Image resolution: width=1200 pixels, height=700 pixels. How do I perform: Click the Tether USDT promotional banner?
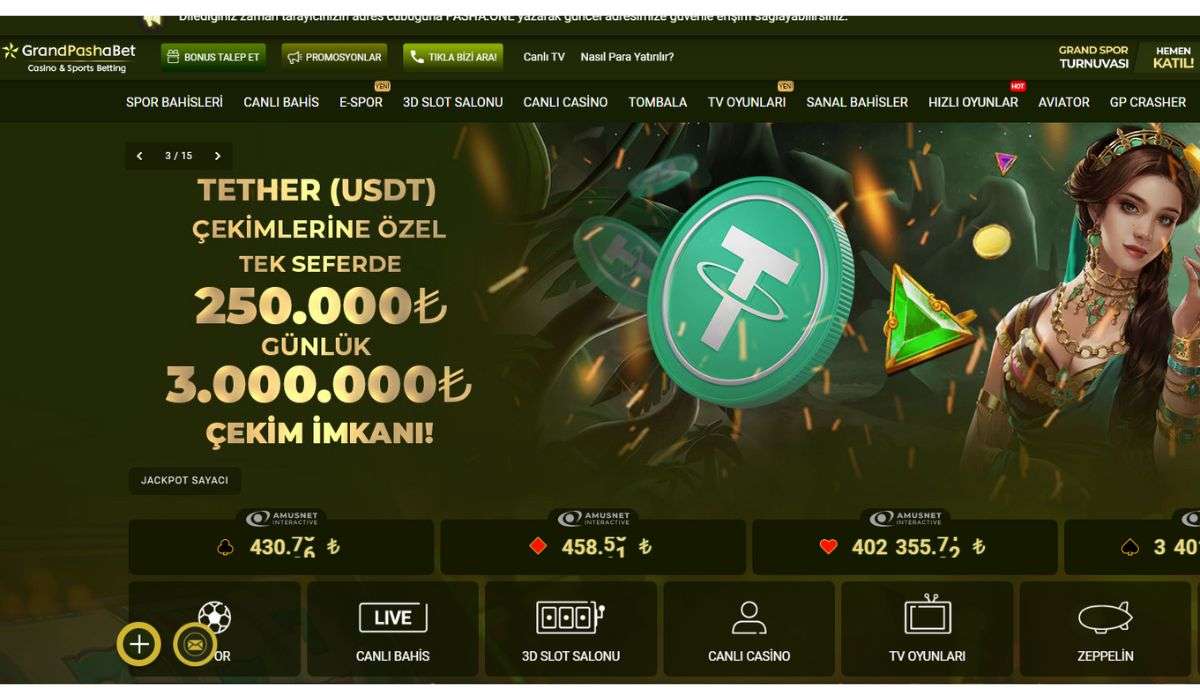pyautogui.click(x=660, y=310)
